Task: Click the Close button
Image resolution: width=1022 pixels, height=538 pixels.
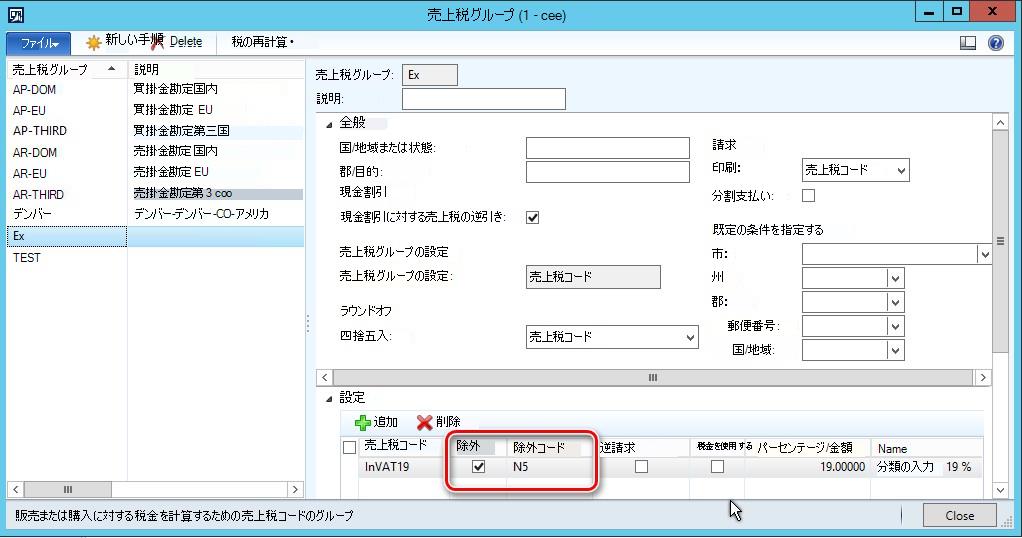Action: coord(959,515)
